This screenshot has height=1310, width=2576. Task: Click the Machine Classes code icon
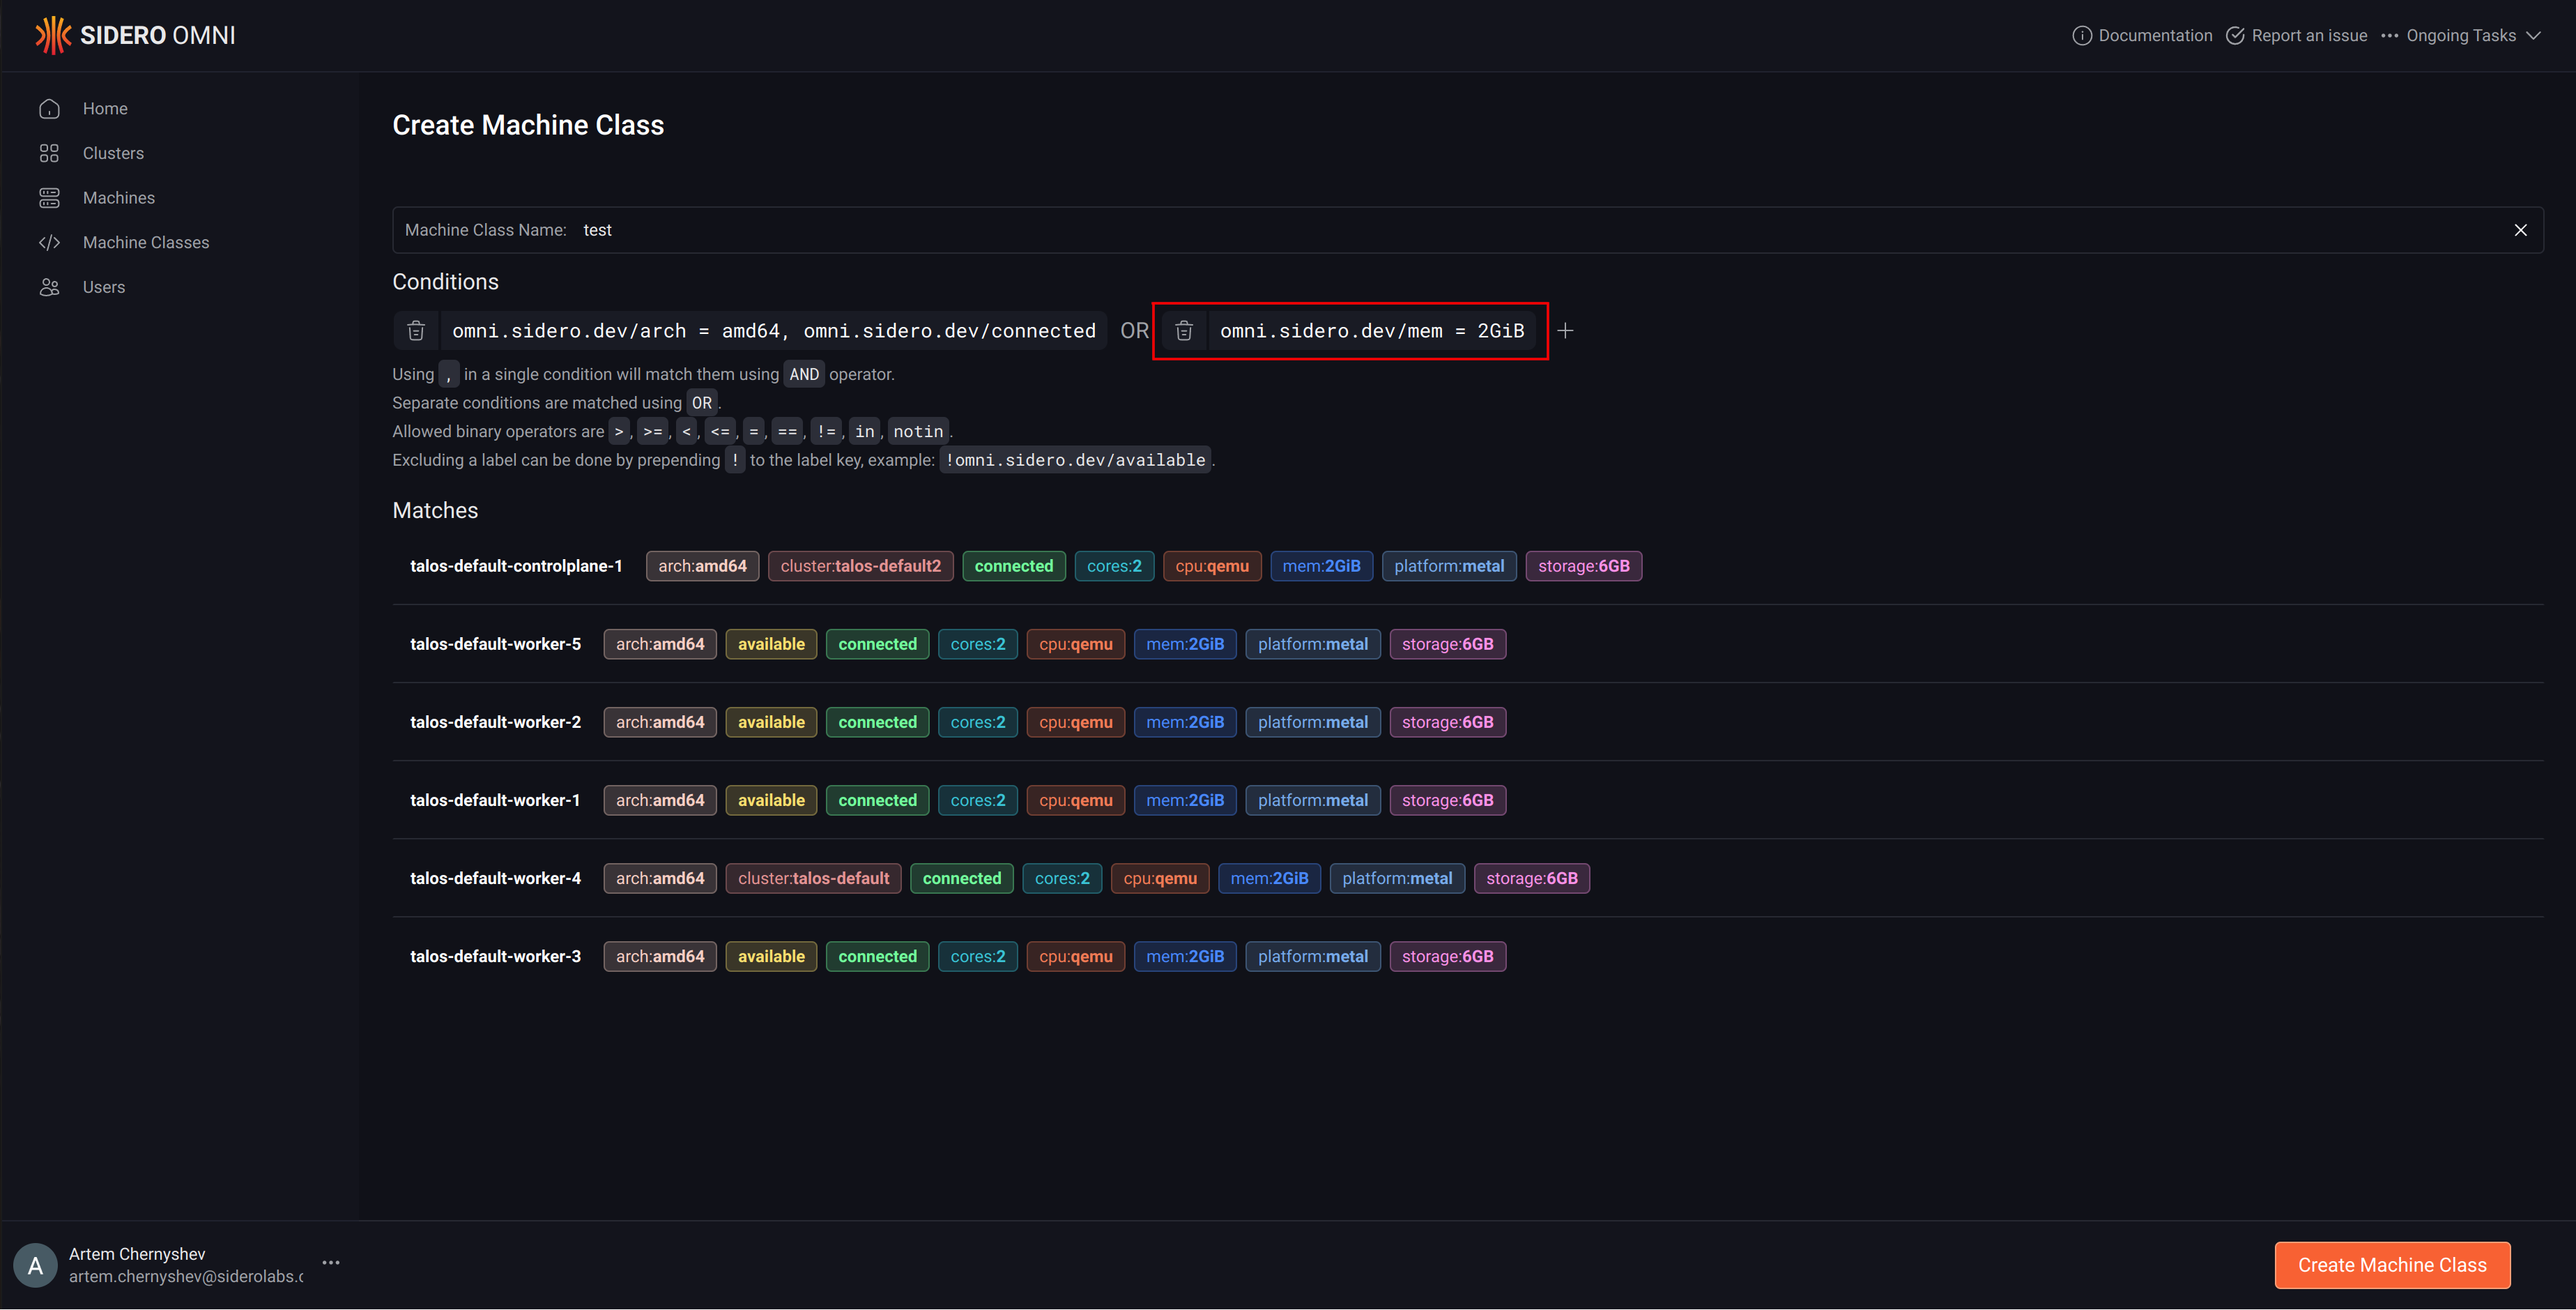click(49, 242)
